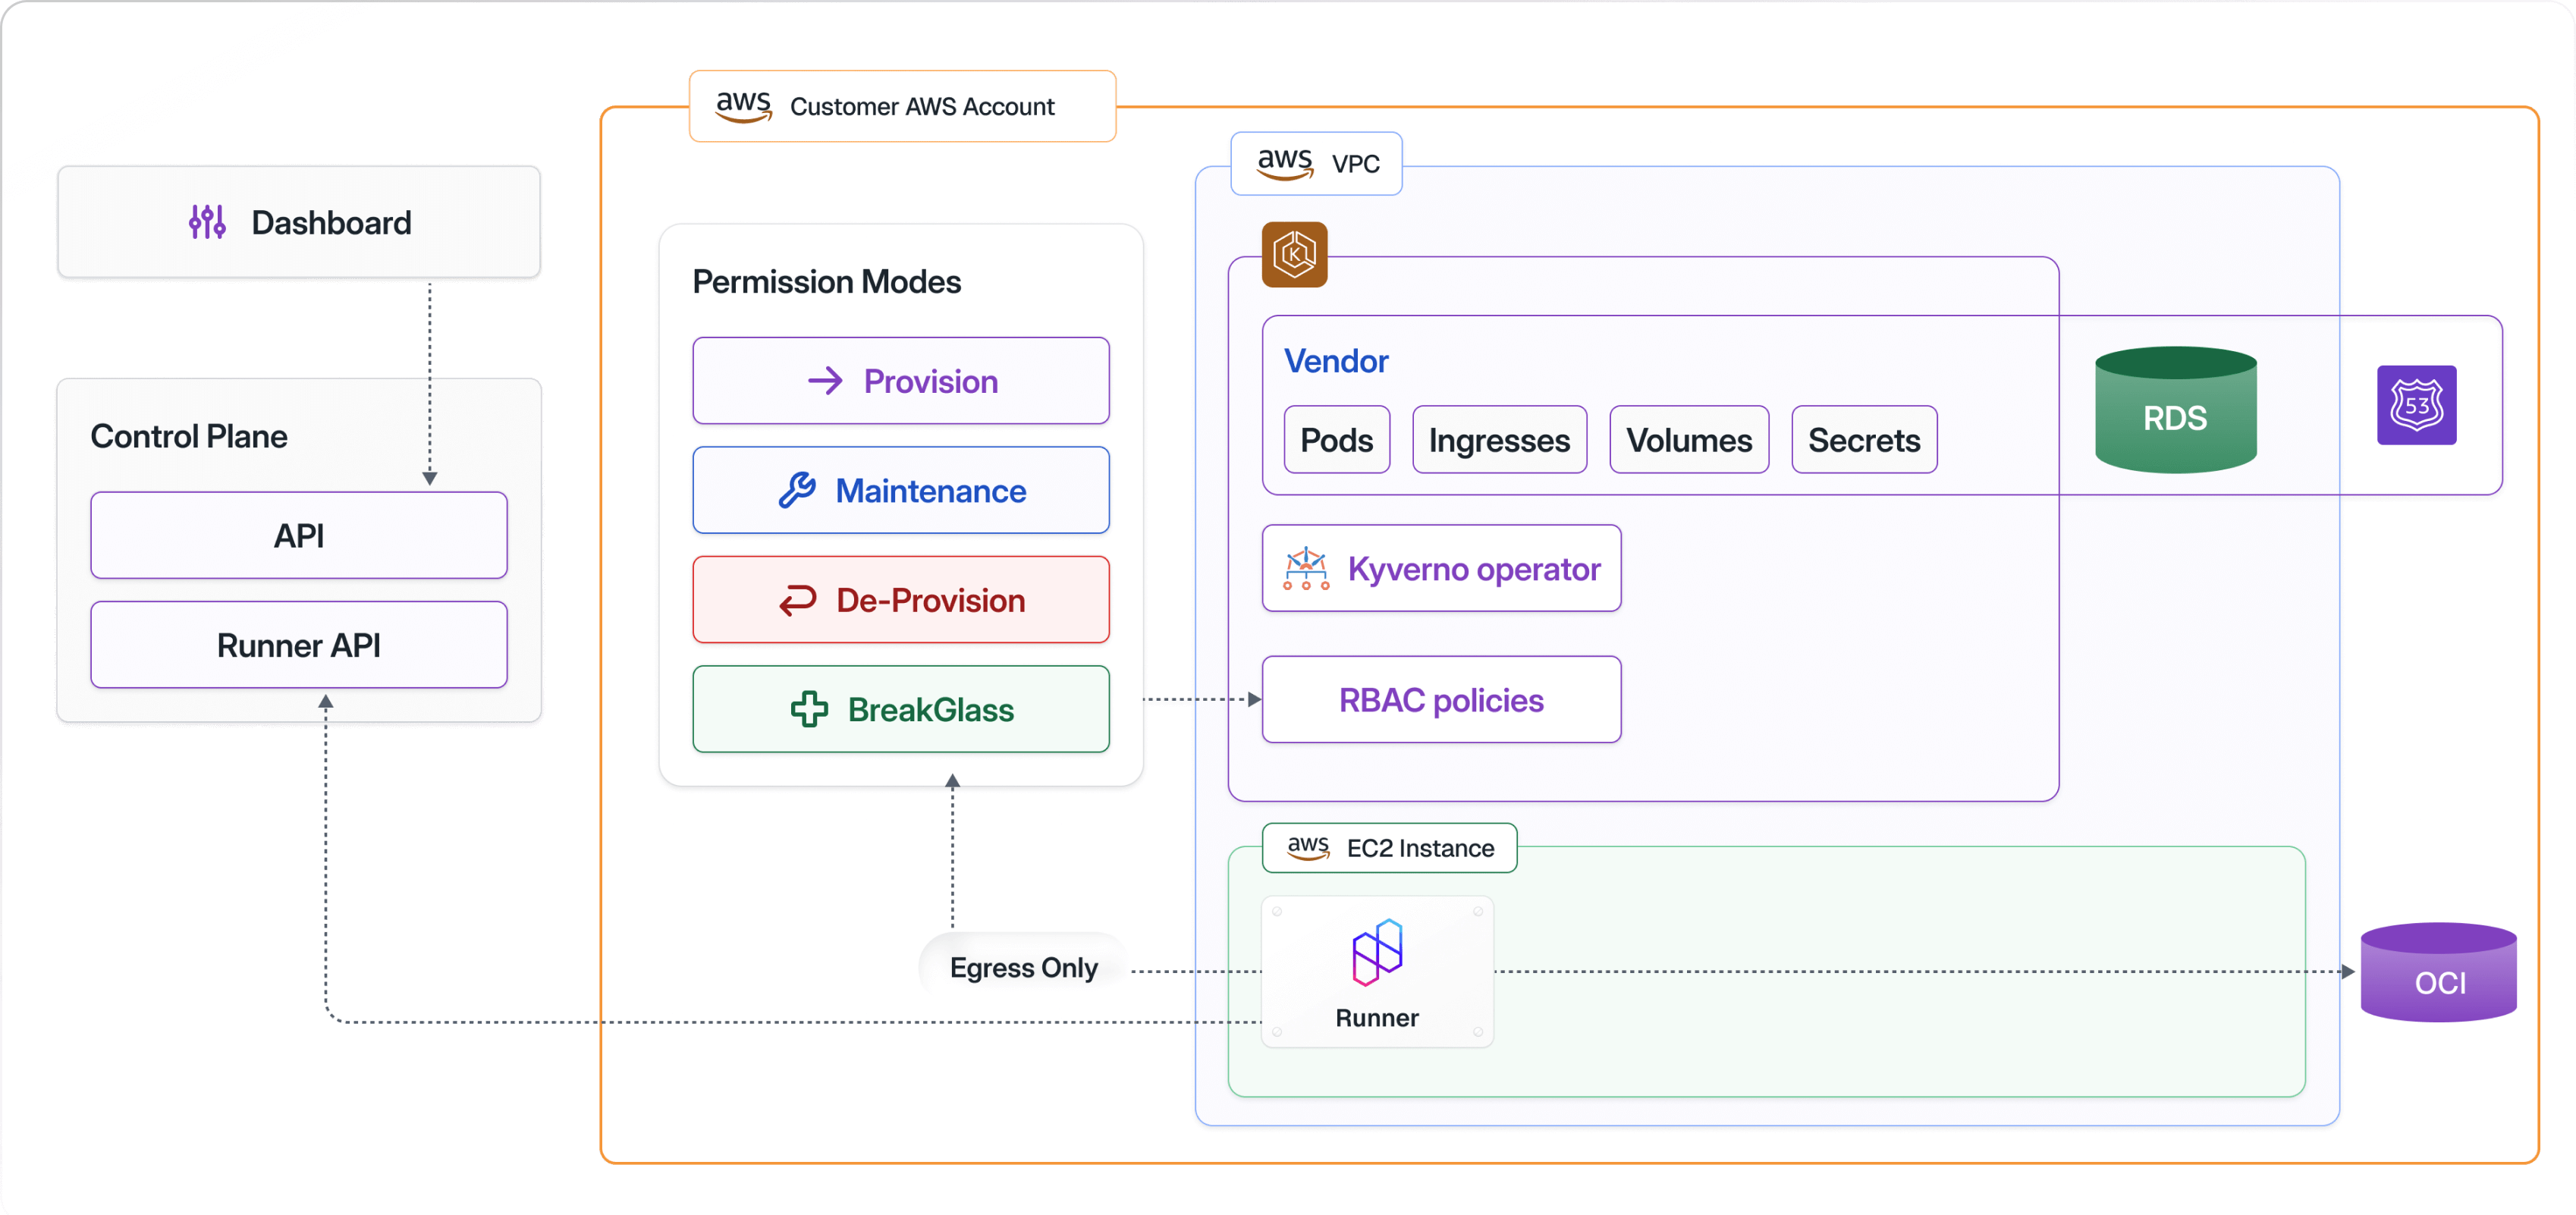This screenshot has height=1215, width=2576.
Task: Click the Secrets resource box
Action: pos(1863,440)
